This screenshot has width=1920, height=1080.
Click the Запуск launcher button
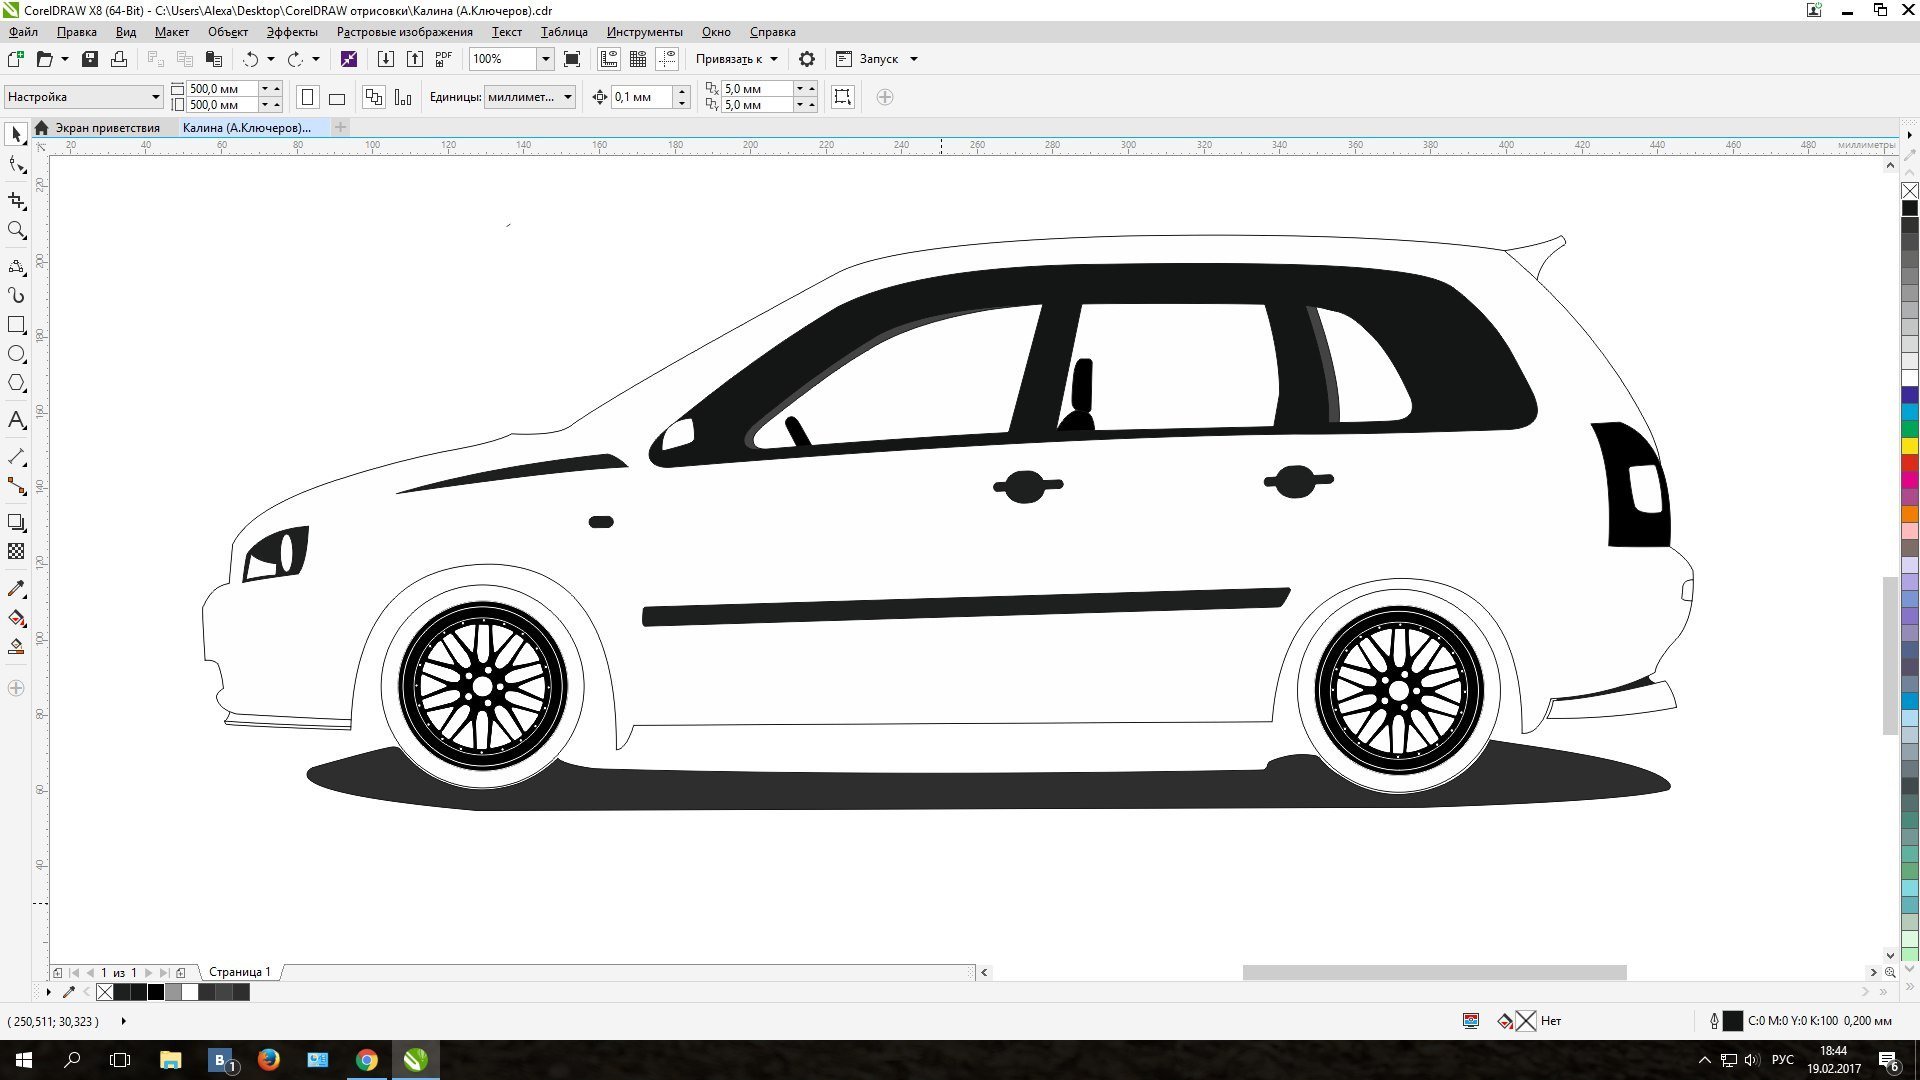point(877,59)
